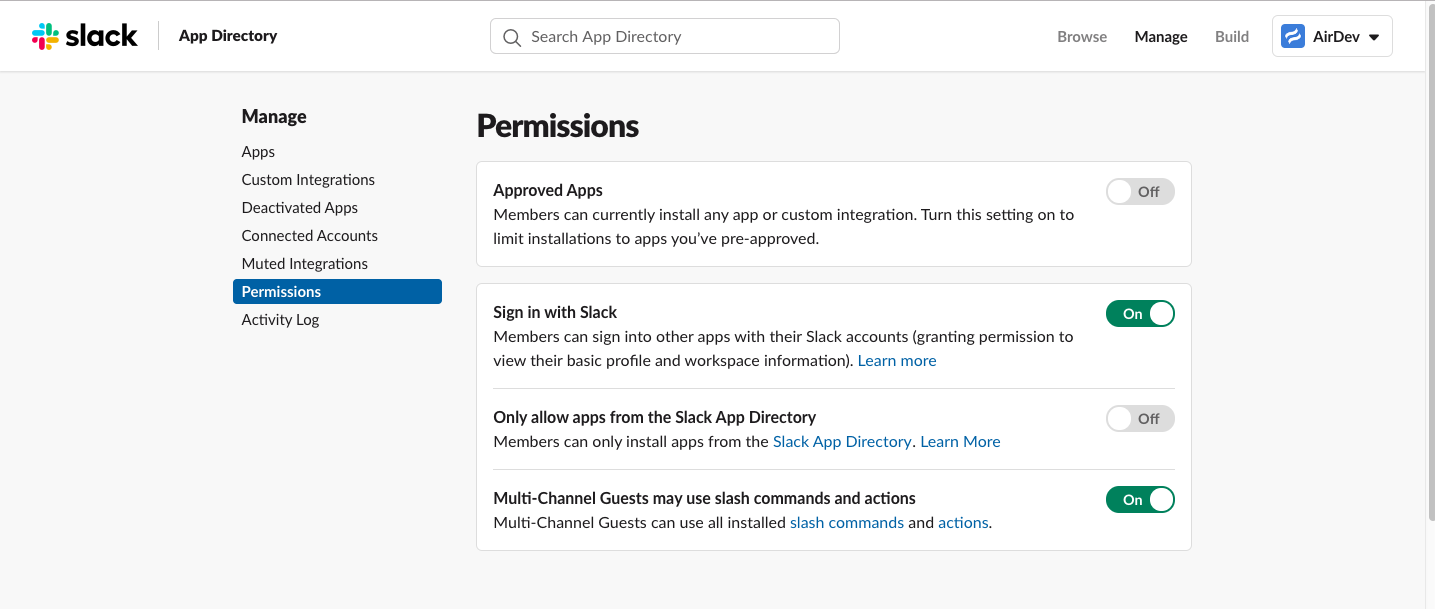Disable Multi-Channel Guests slash commands toggle
Screen dimensions: 1435x609
pos(1139,500)
